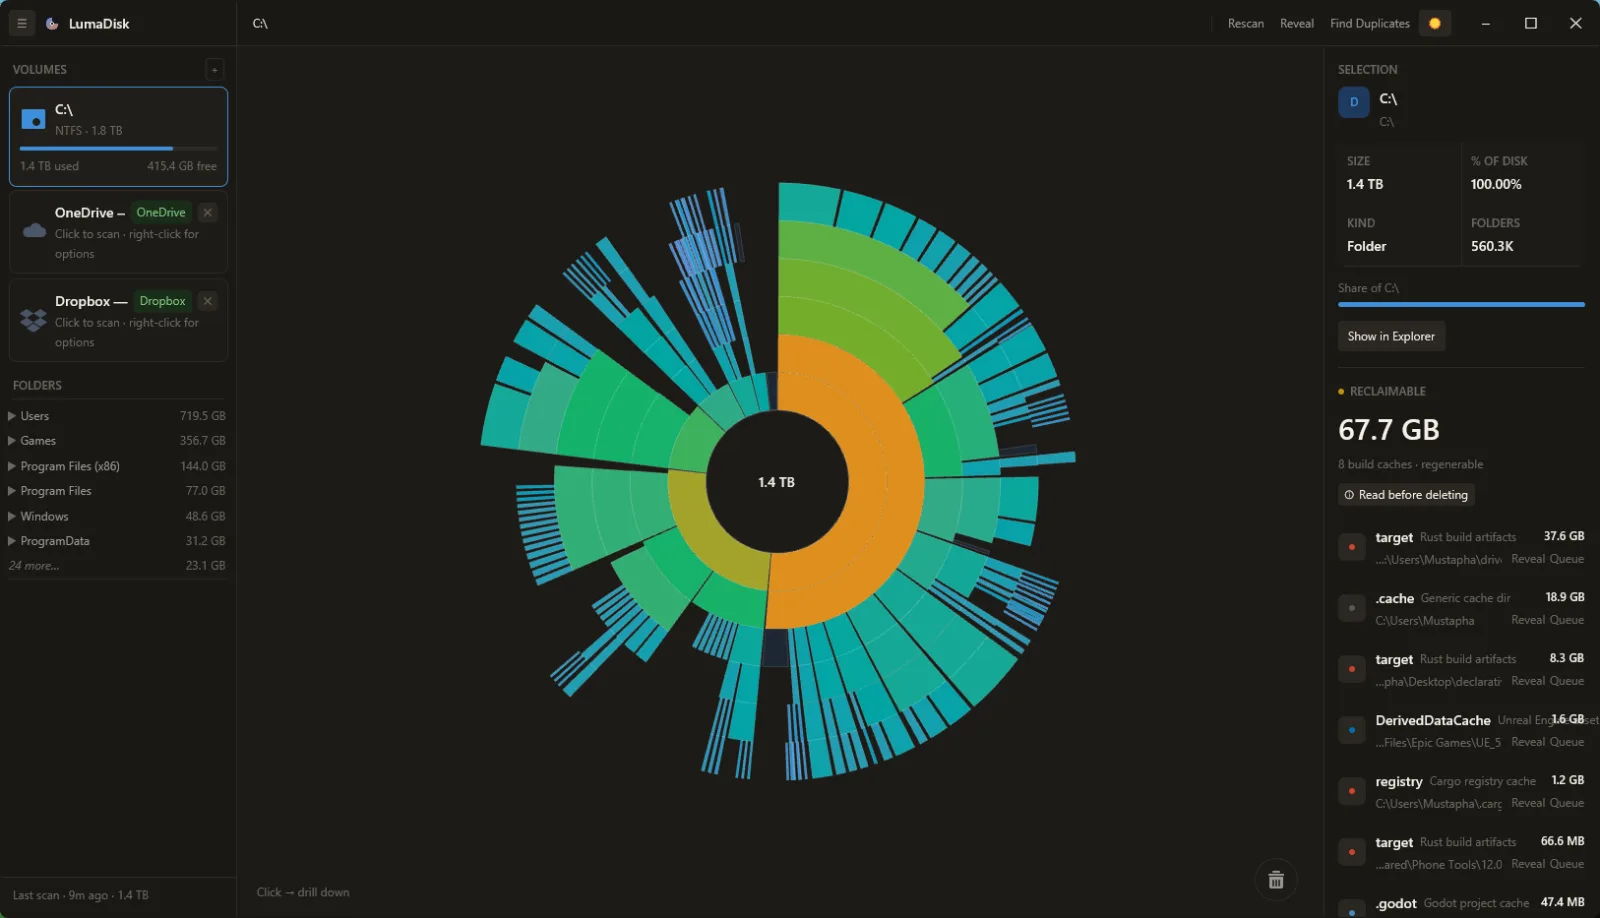Expand the Games folder

pos(12,441)
